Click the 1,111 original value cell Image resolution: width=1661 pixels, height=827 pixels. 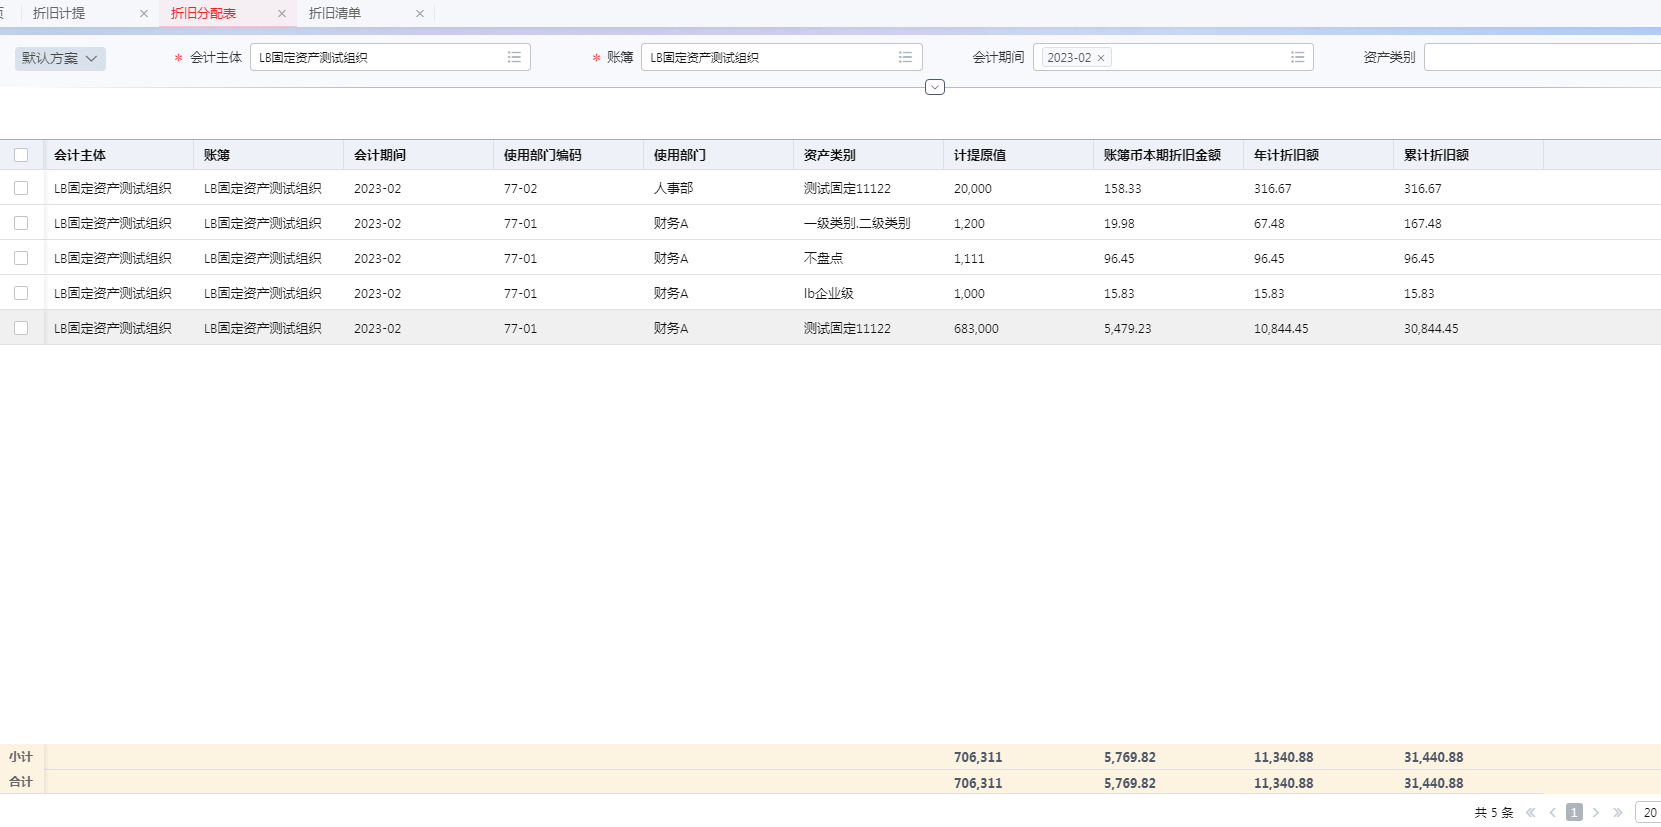[x=969, y=258]
